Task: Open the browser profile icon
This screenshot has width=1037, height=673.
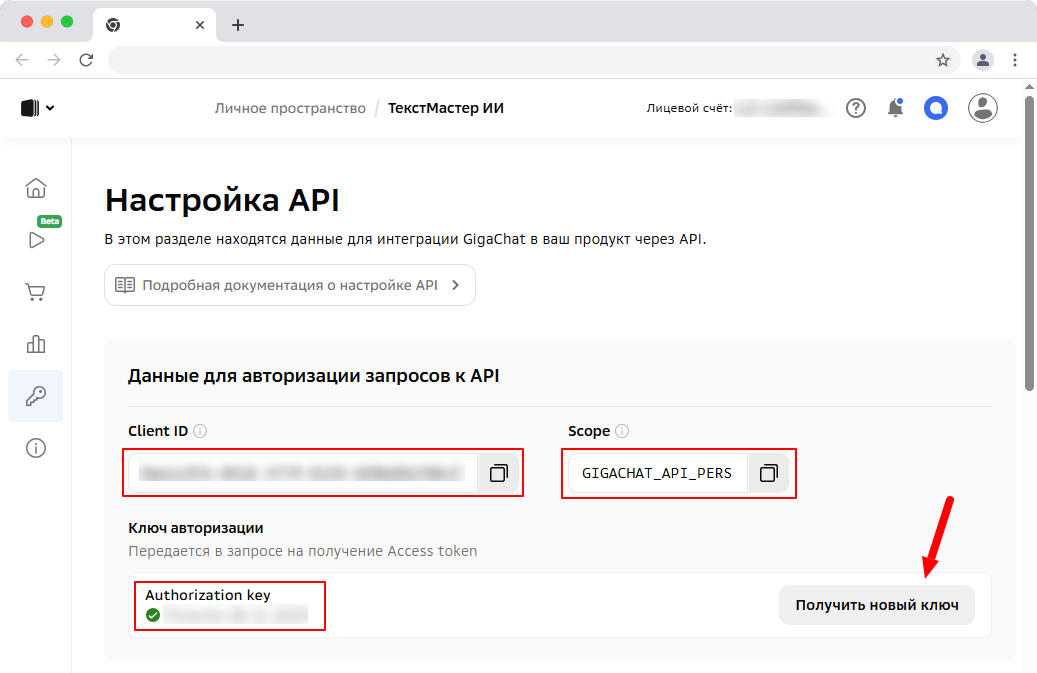Action: 983,60
